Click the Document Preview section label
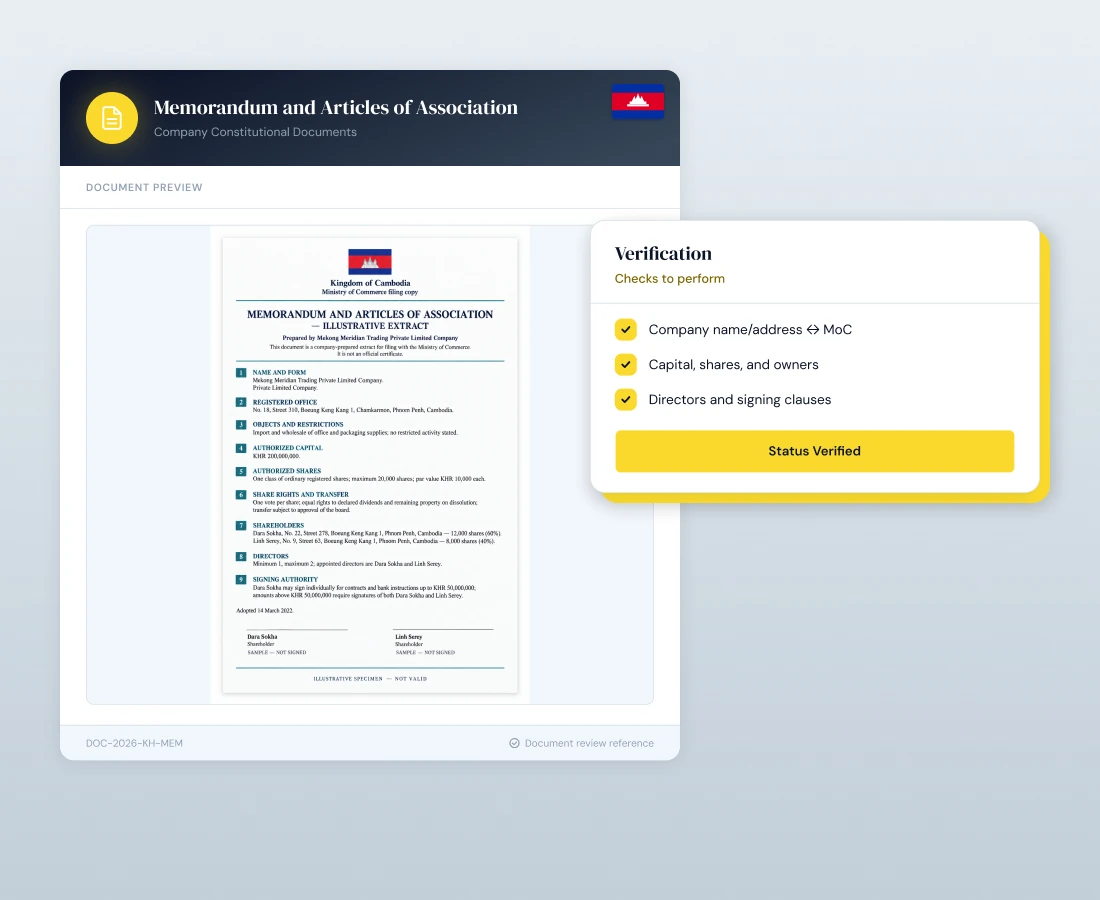The height and width of the screenshot is (900, 1100). [144, 187]
